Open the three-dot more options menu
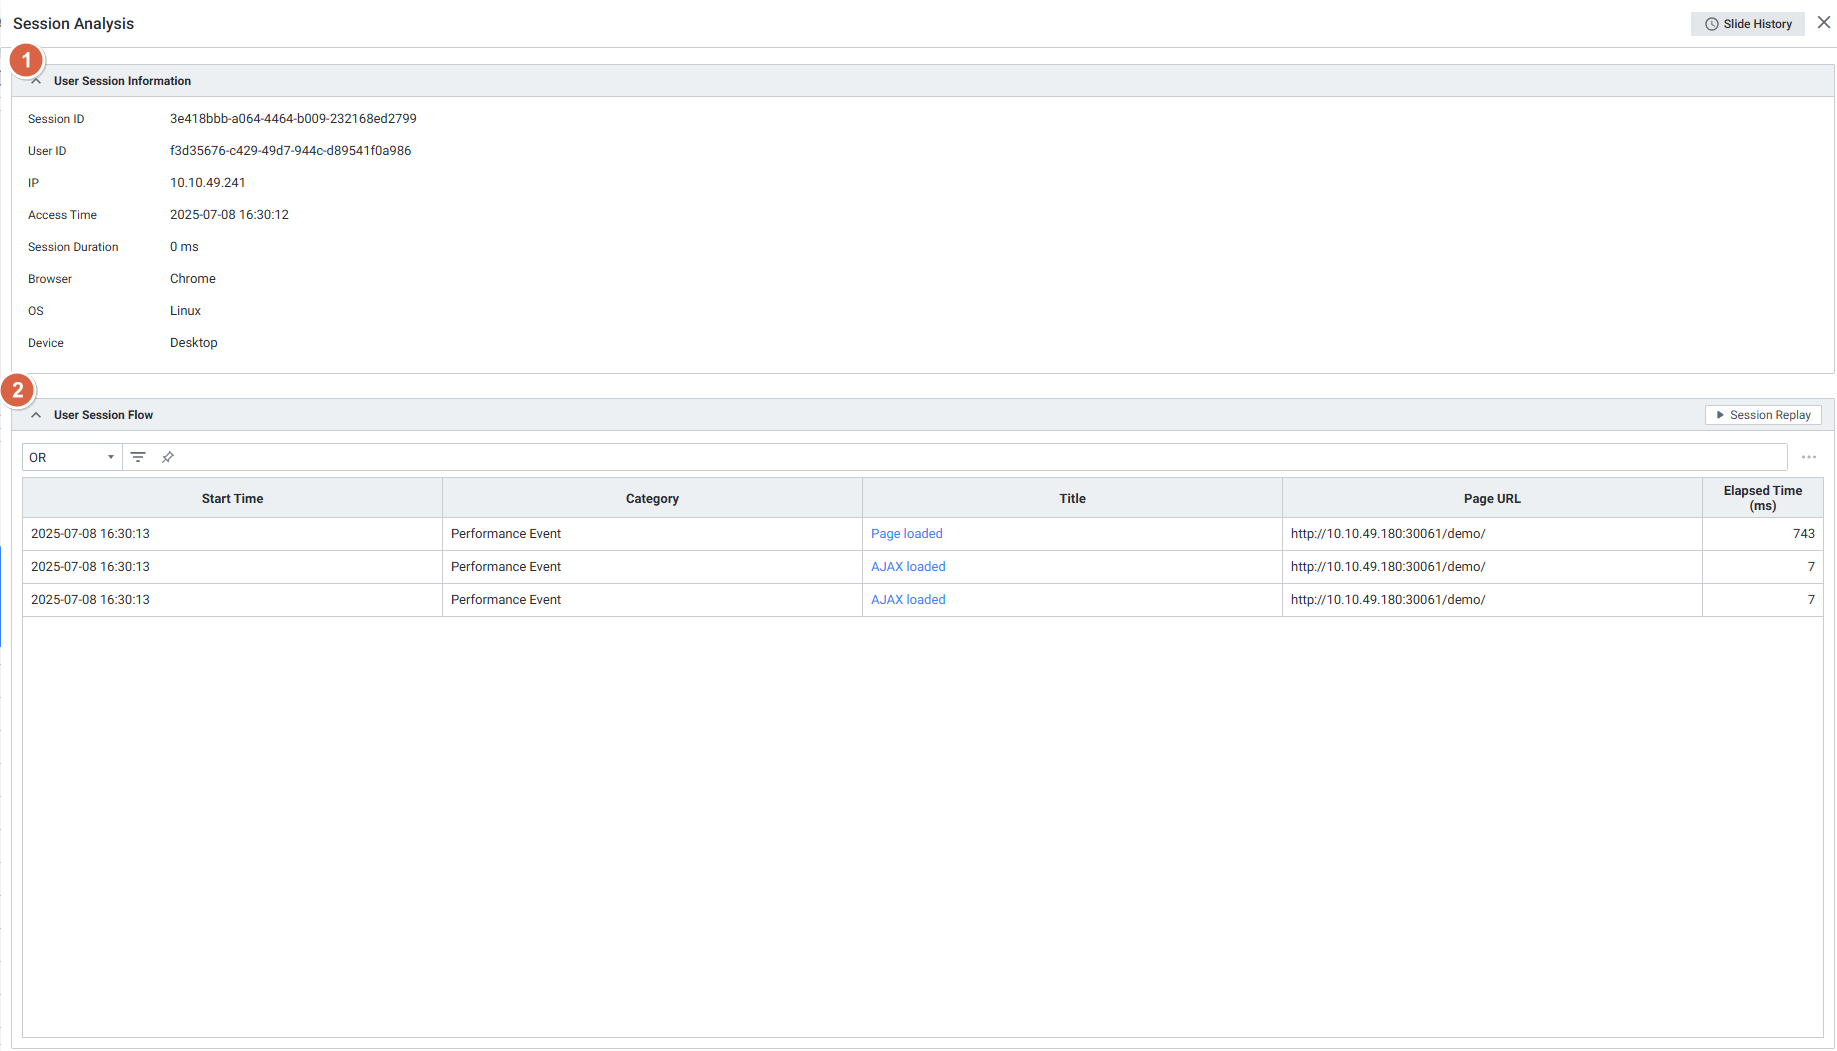 (1809, 457)
